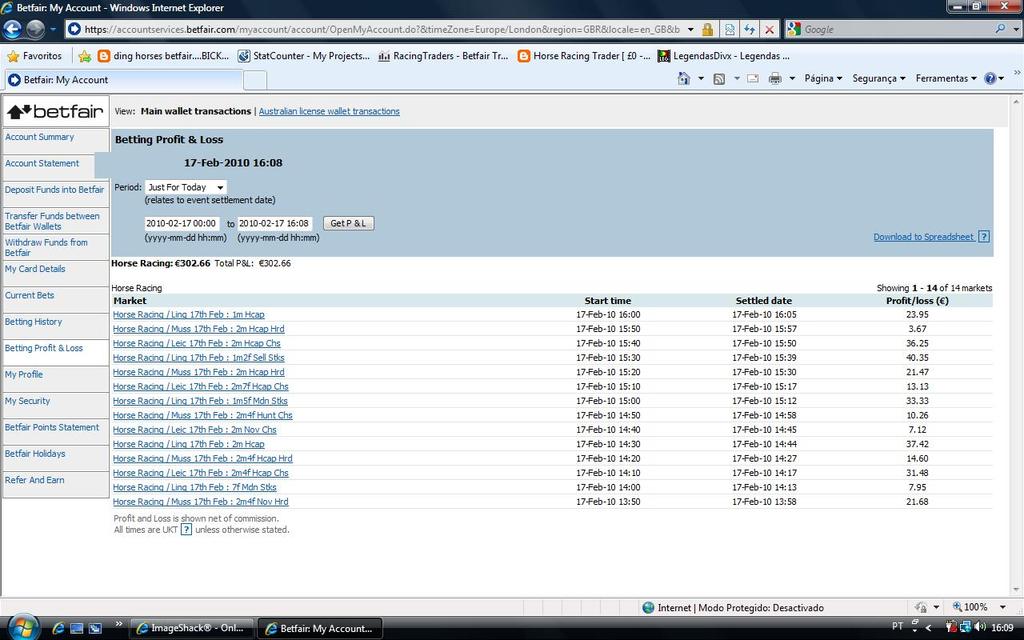This screenshot has height=640, width=1024.
Task: Open 'Australian license wallet transactions' link
Action: (x=329, y=112)
